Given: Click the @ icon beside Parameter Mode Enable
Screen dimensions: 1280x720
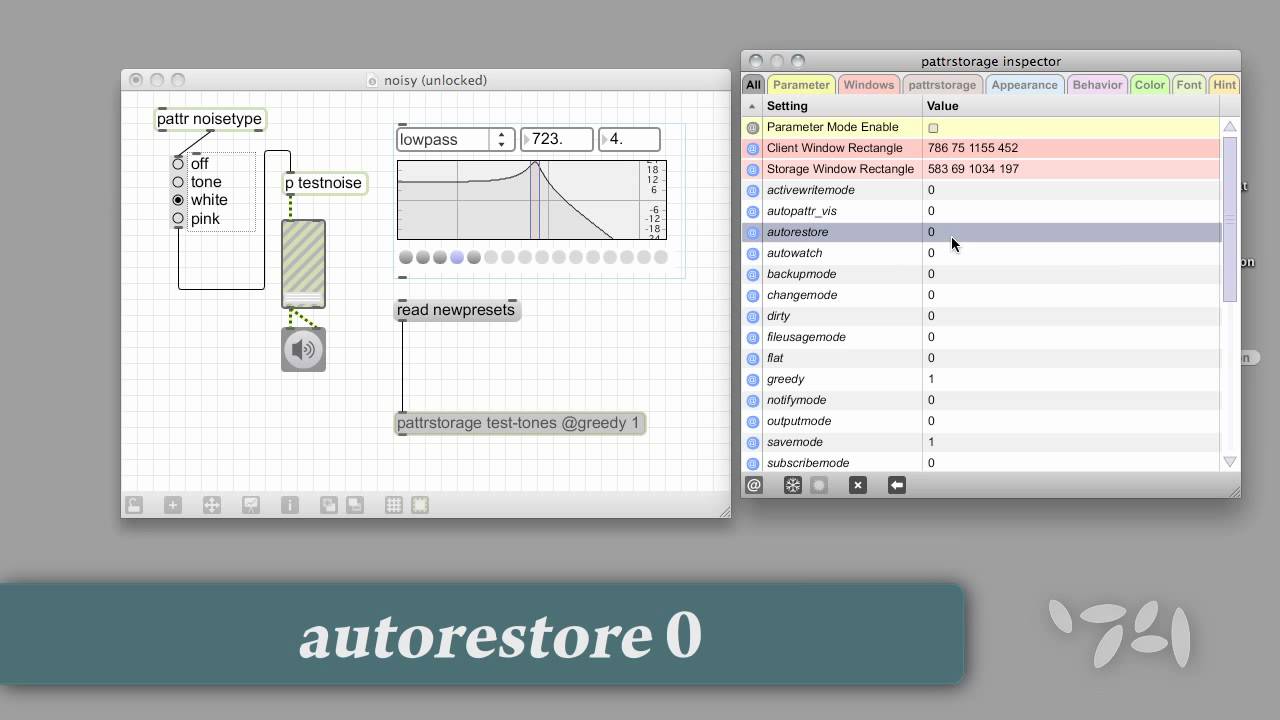Looking at the screenshot, I should point(753,127).
